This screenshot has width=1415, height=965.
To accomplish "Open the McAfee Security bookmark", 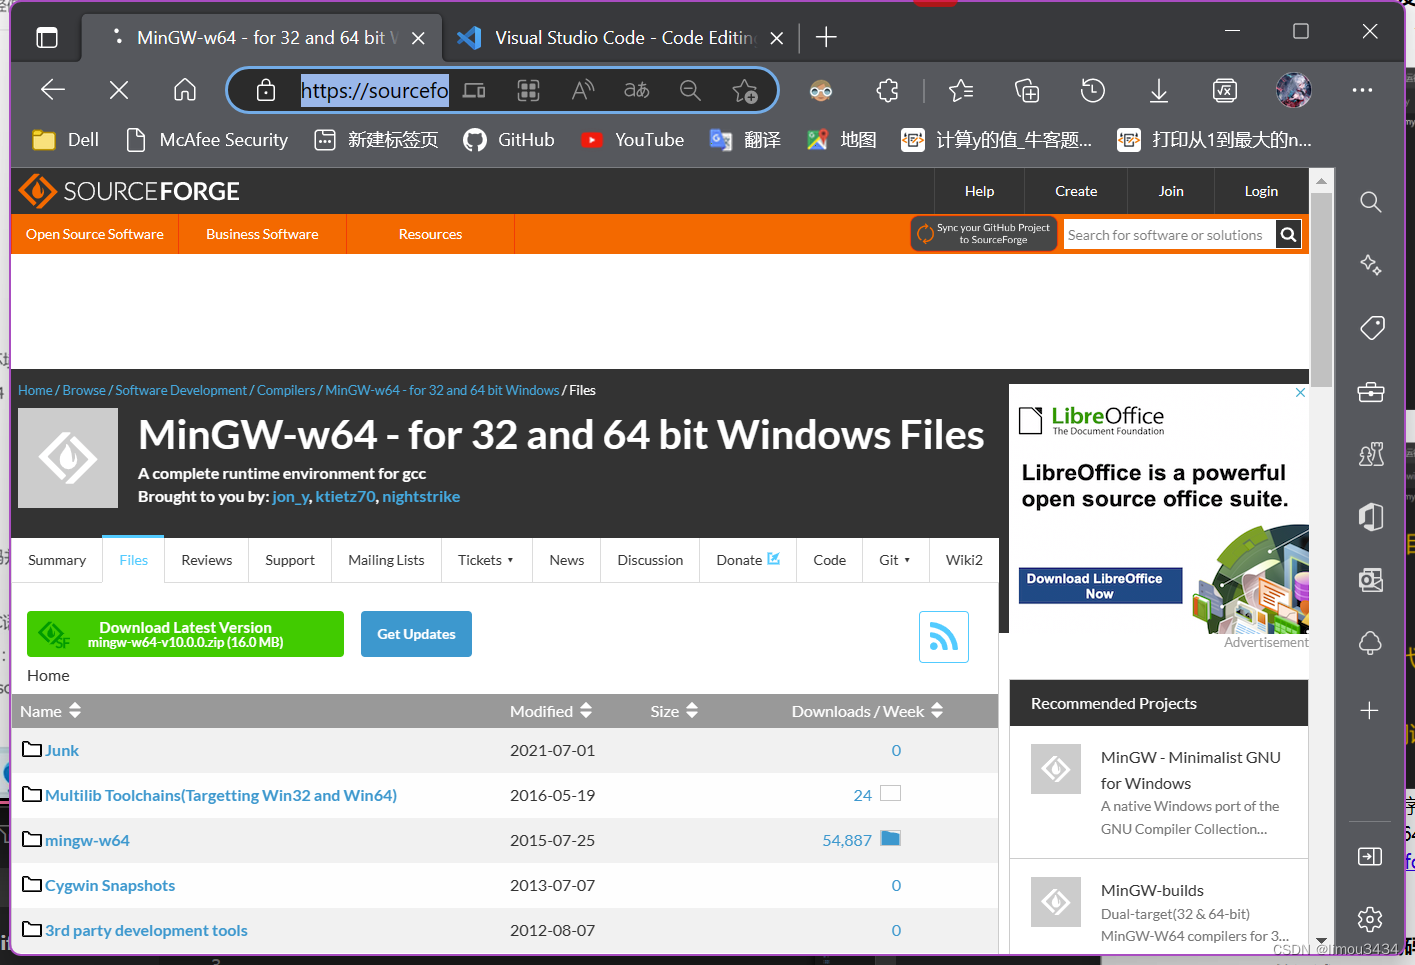I will coord(207,140).
